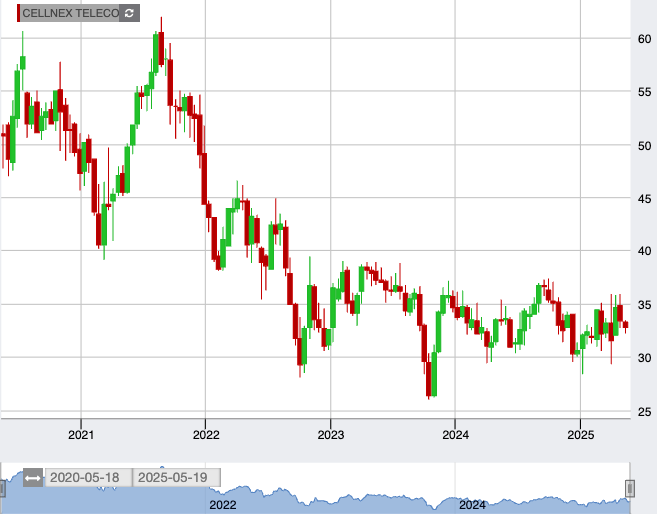Click the 2022 label in the navigator
The width and height of the screenshot is (659, 517).
point(223,506)
